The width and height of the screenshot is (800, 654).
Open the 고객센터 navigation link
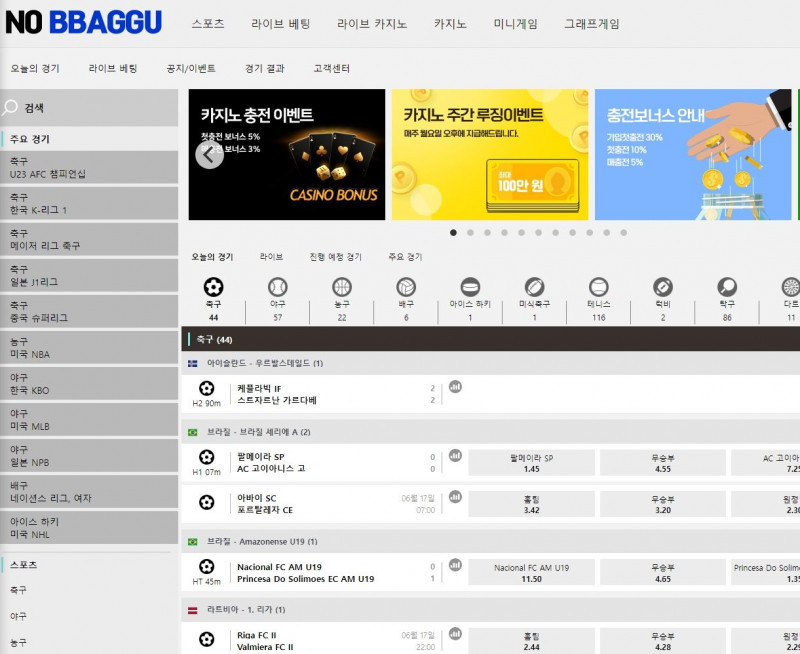(x=331, y=69)
